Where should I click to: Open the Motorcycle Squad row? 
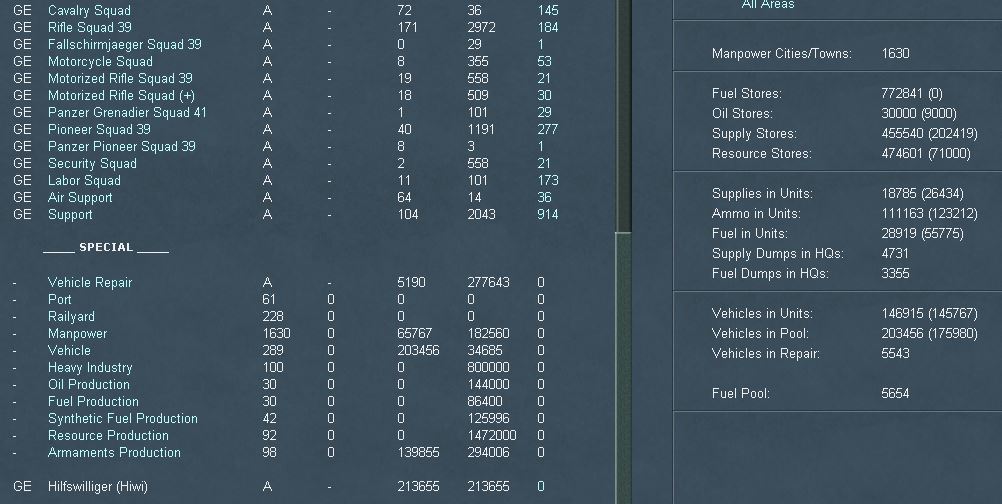coord(100,61)
